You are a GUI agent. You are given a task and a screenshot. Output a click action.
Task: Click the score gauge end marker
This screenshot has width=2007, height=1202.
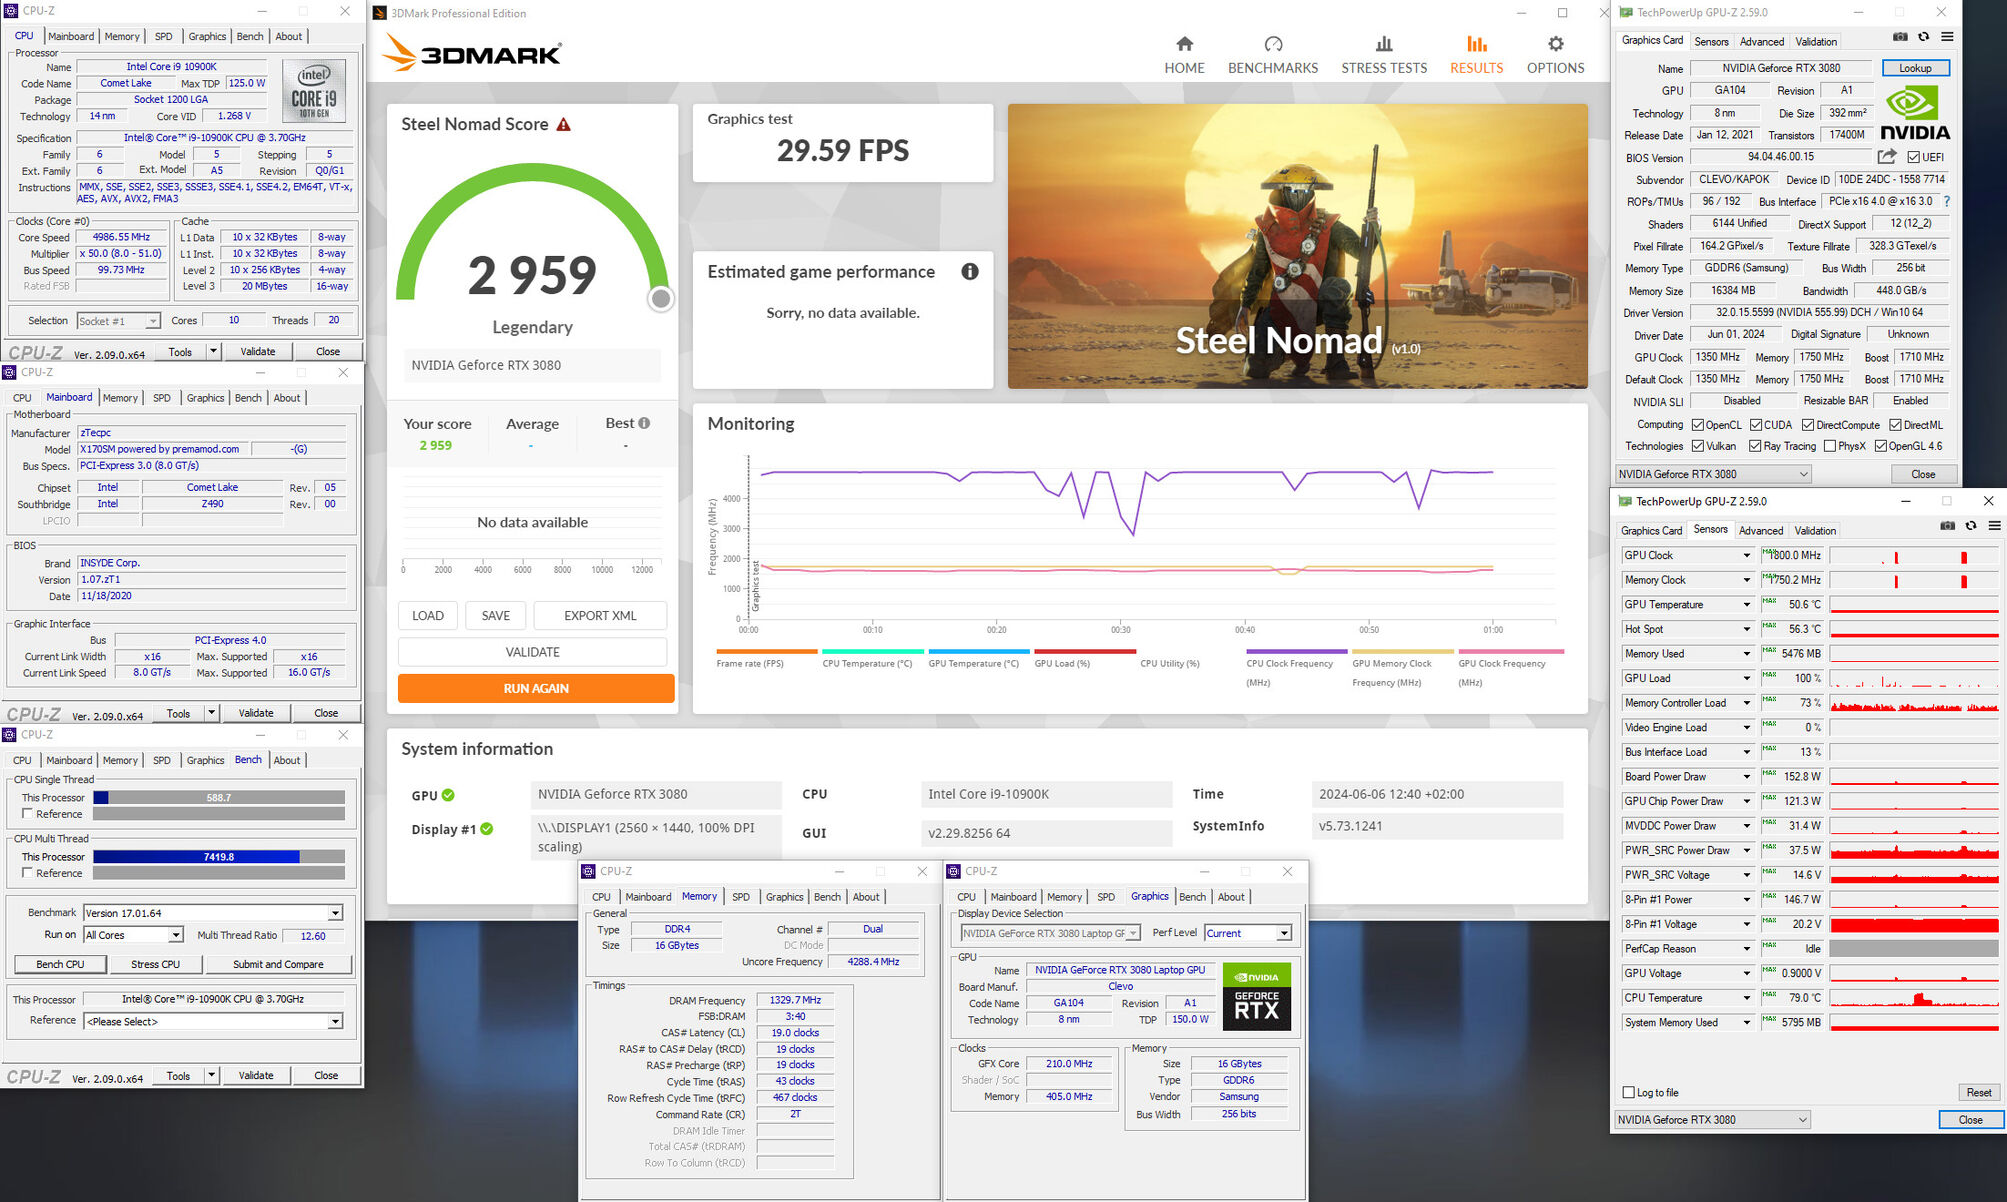point(661,298)
